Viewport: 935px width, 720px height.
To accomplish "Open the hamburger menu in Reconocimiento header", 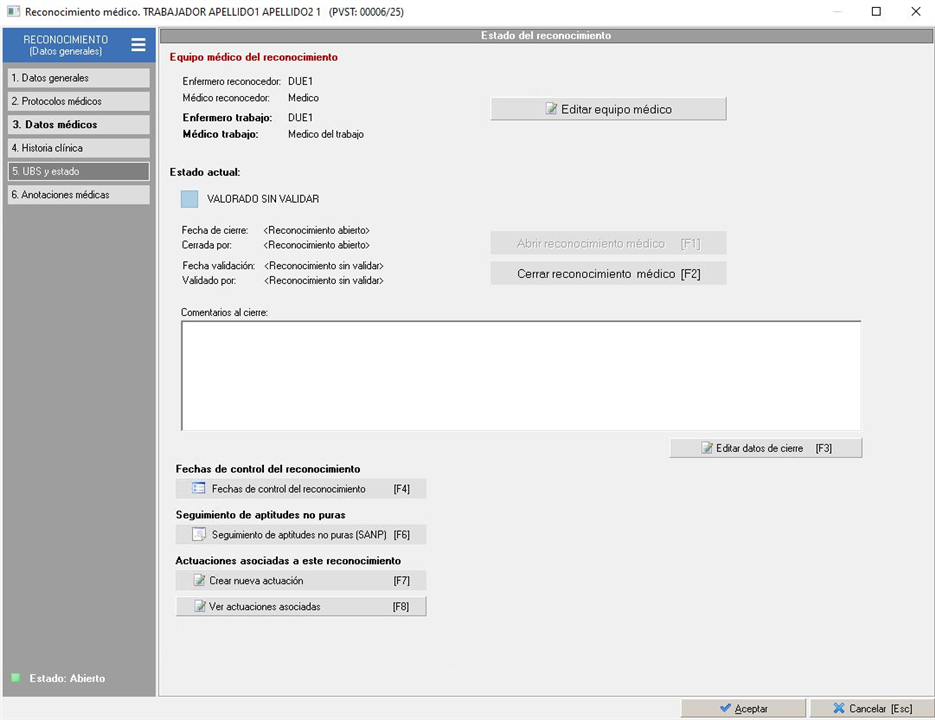I will point(138,44).
